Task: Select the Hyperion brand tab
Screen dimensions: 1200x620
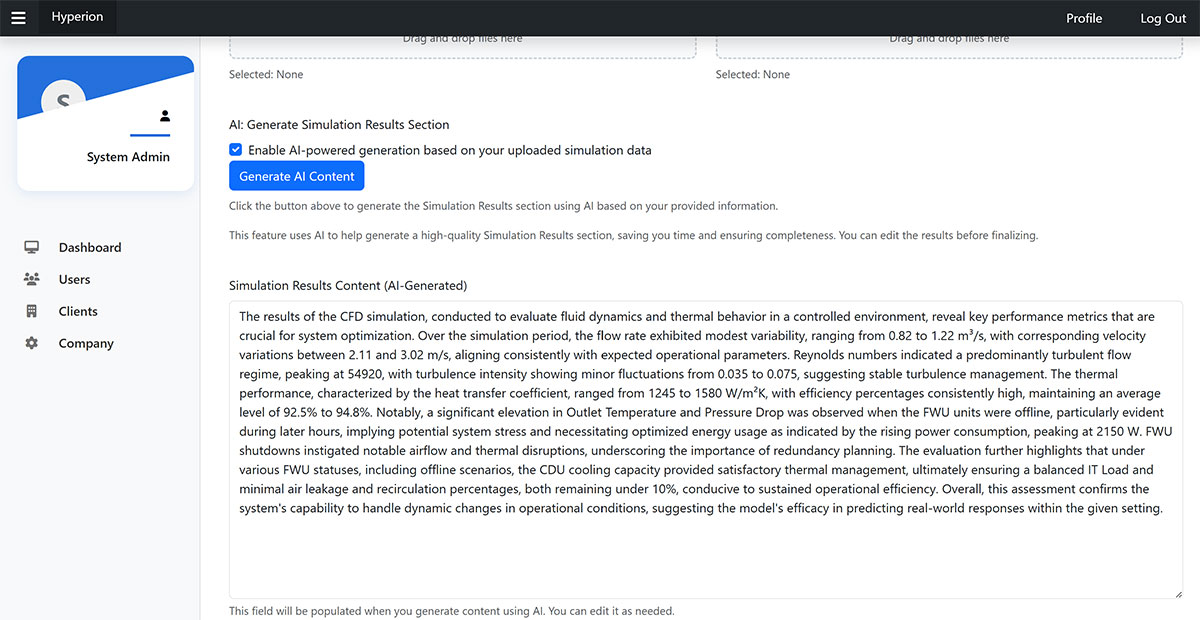Action: tap(77, 17)
